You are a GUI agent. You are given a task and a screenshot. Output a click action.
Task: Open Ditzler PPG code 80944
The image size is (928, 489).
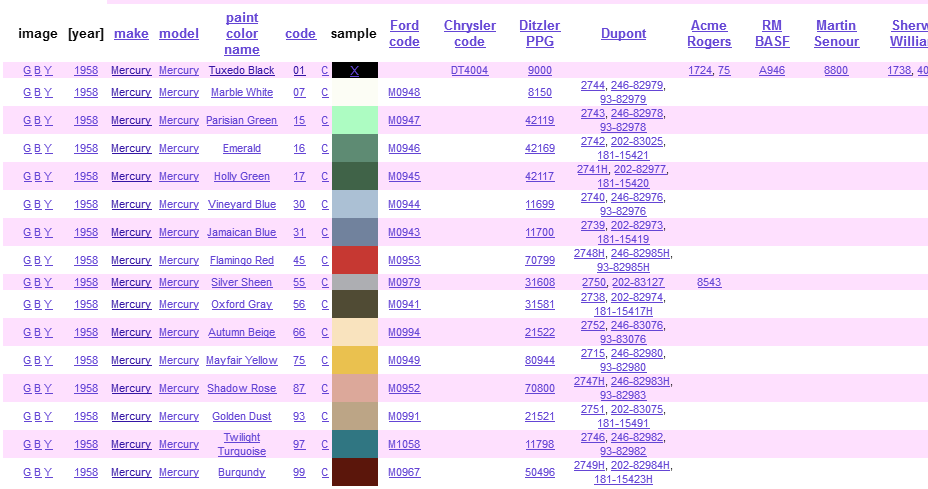pos(540,360)
